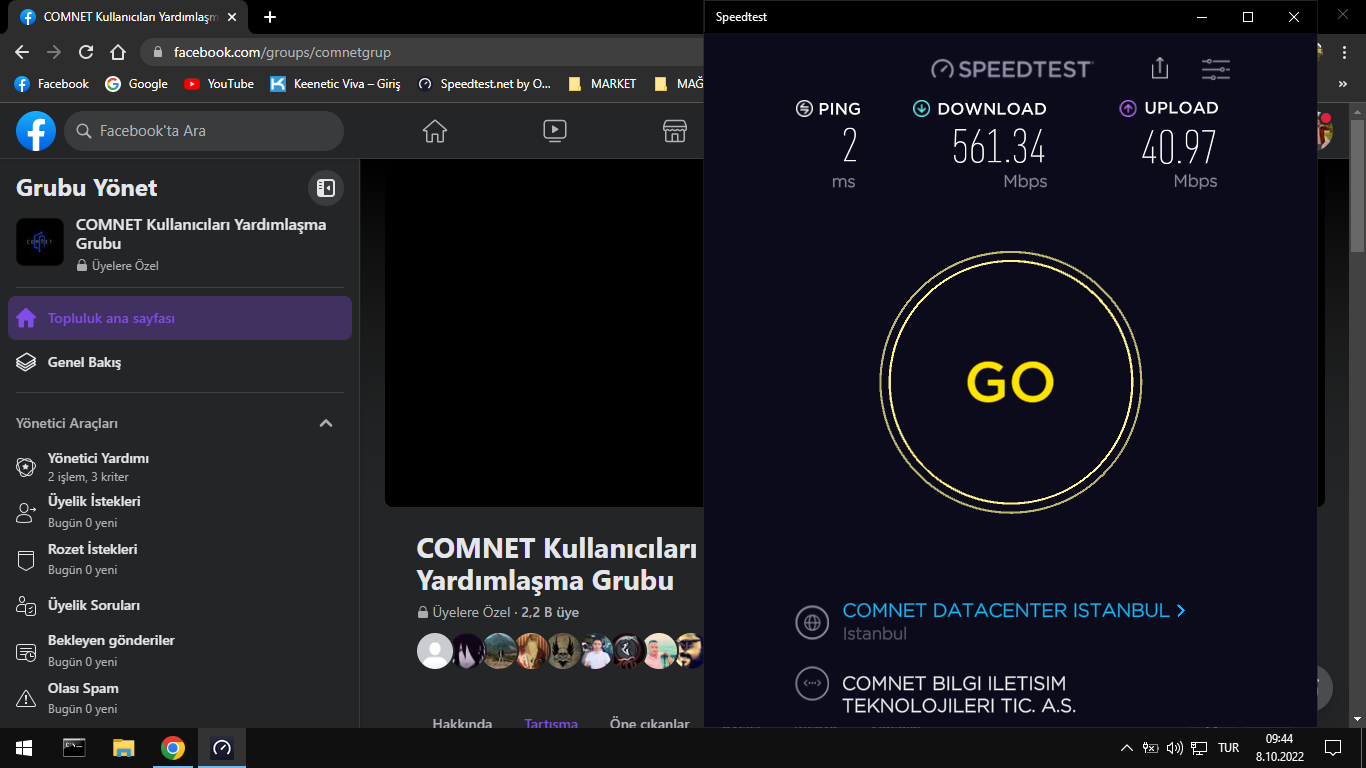
Task: Click the PING label
Action: click(x=840, y=109)
